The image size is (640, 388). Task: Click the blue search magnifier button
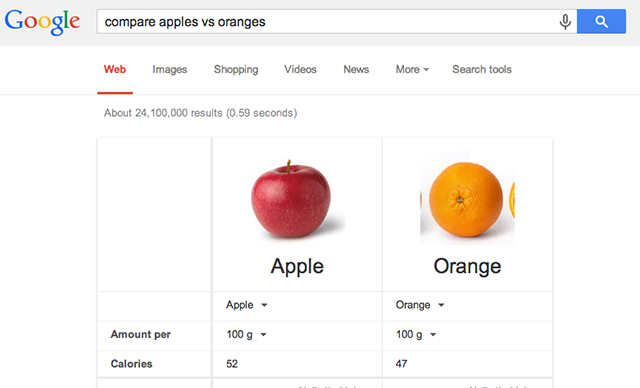(601, 21)
